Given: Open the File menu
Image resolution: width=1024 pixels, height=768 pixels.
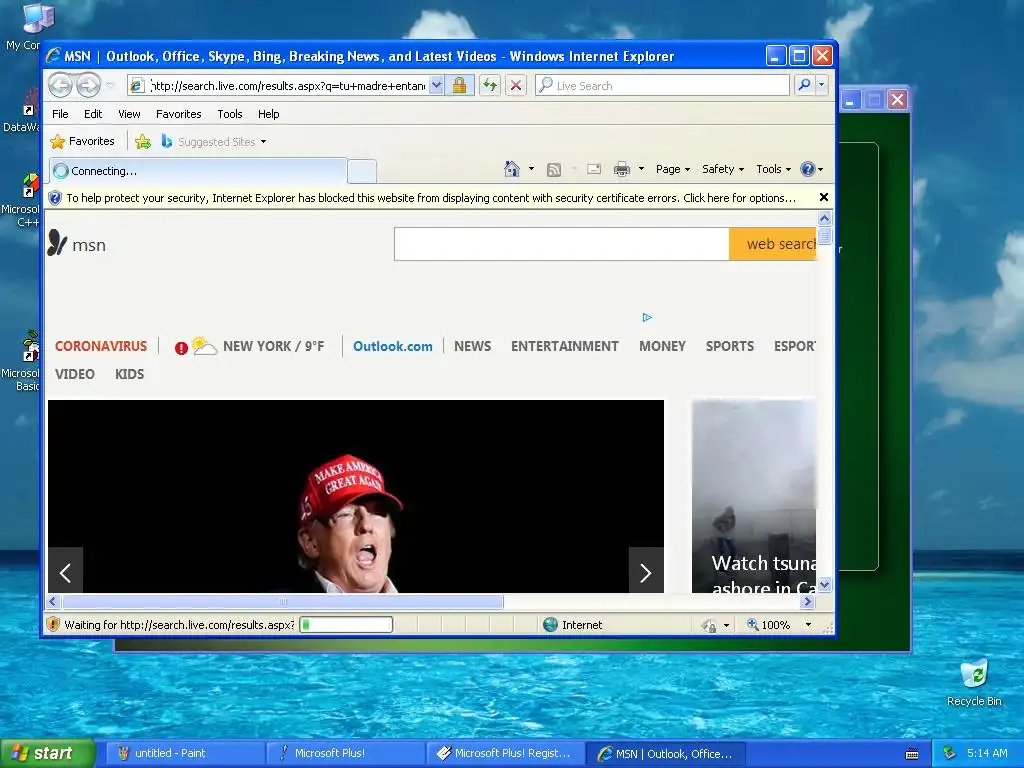Looking at the screenshot, I should (x=60, y=114).
